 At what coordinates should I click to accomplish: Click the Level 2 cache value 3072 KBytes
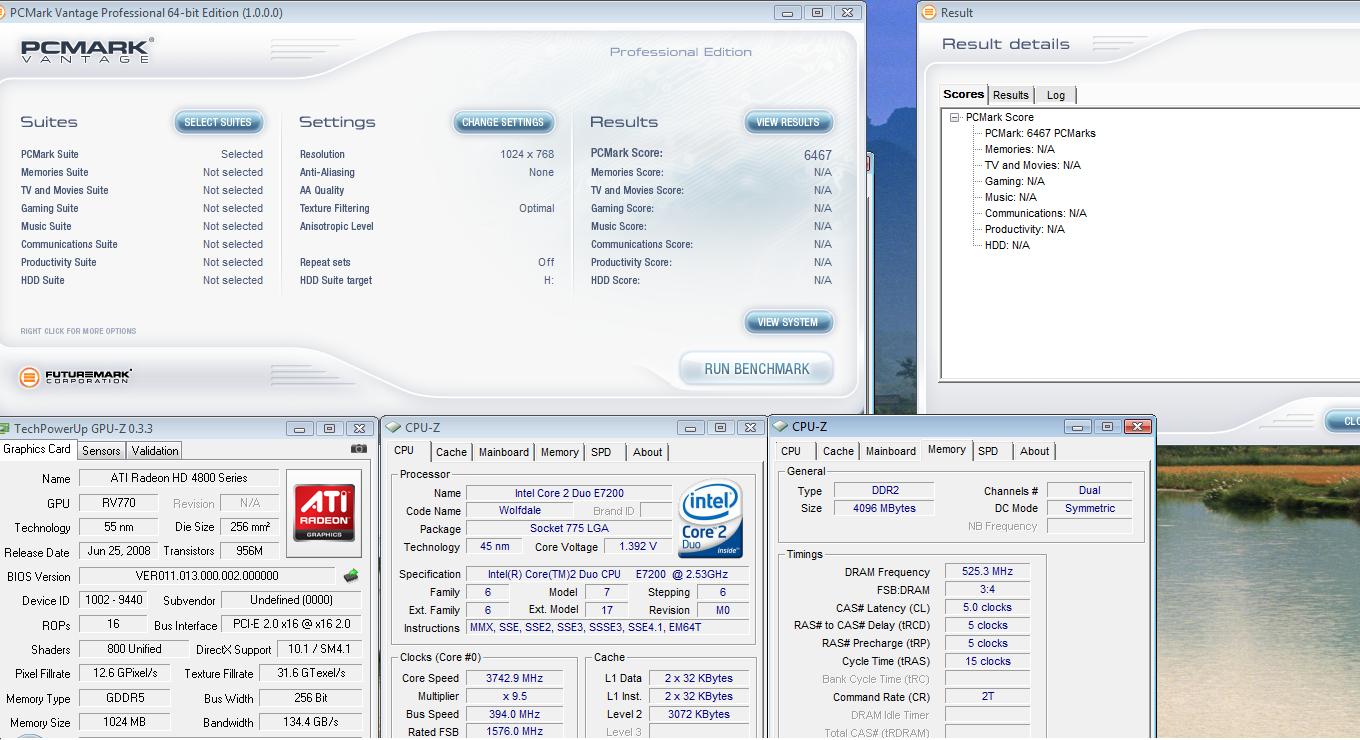pos(698,714)
